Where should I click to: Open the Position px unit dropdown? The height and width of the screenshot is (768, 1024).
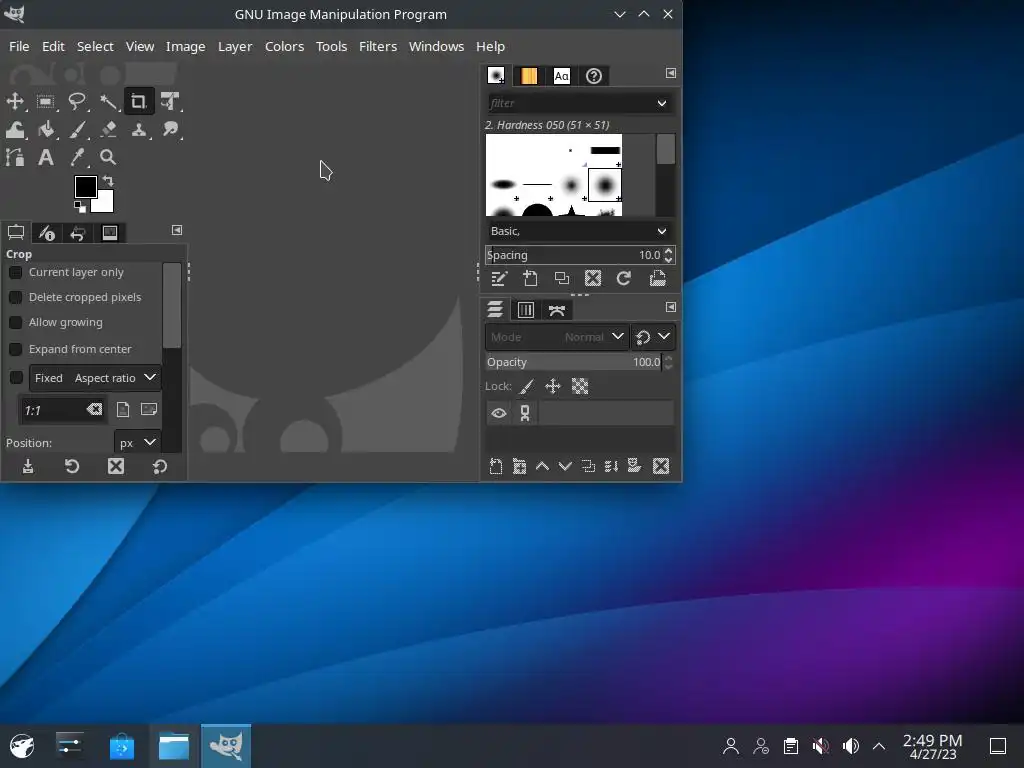click(x=137, y=443)
